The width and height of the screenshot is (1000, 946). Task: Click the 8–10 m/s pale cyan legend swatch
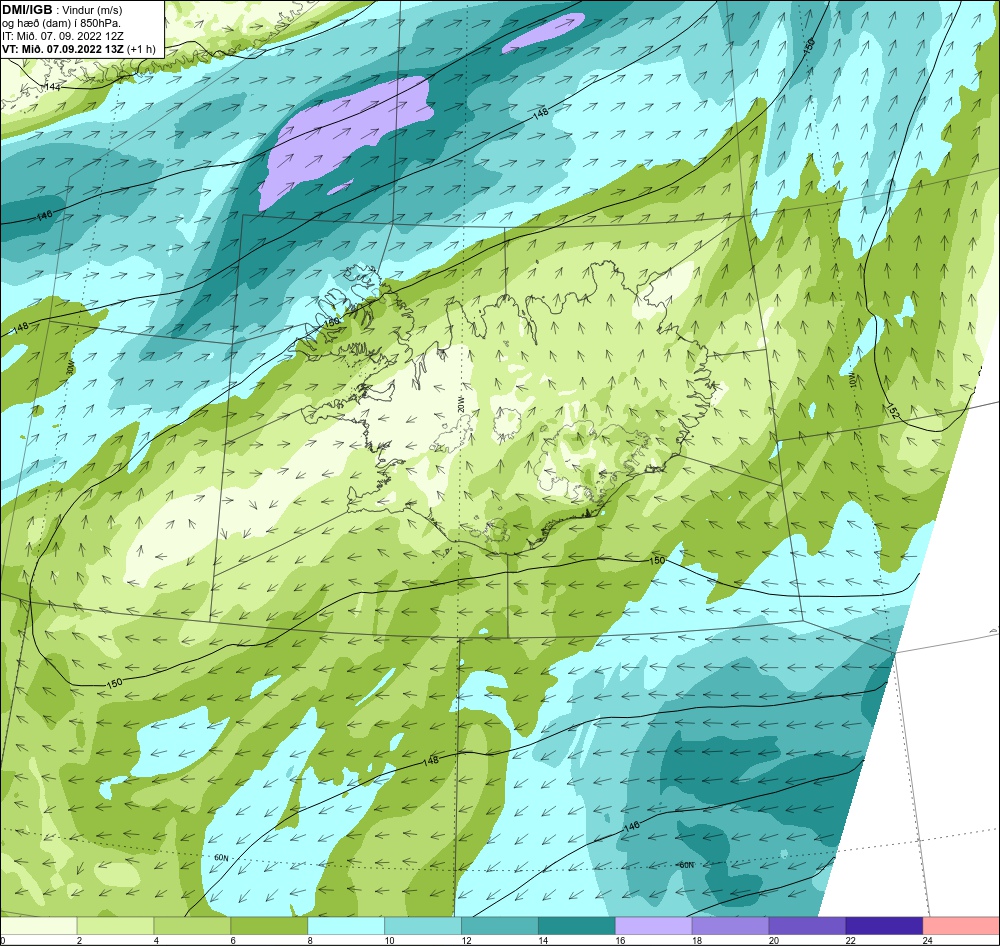point(346,925)
